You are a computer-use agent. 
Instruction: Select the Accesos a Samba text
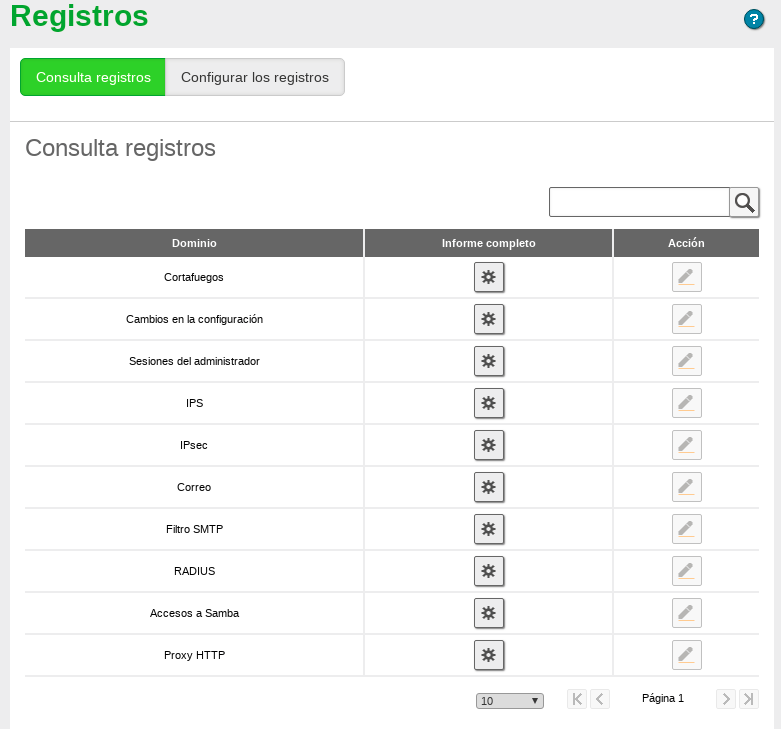coord(194,613)
